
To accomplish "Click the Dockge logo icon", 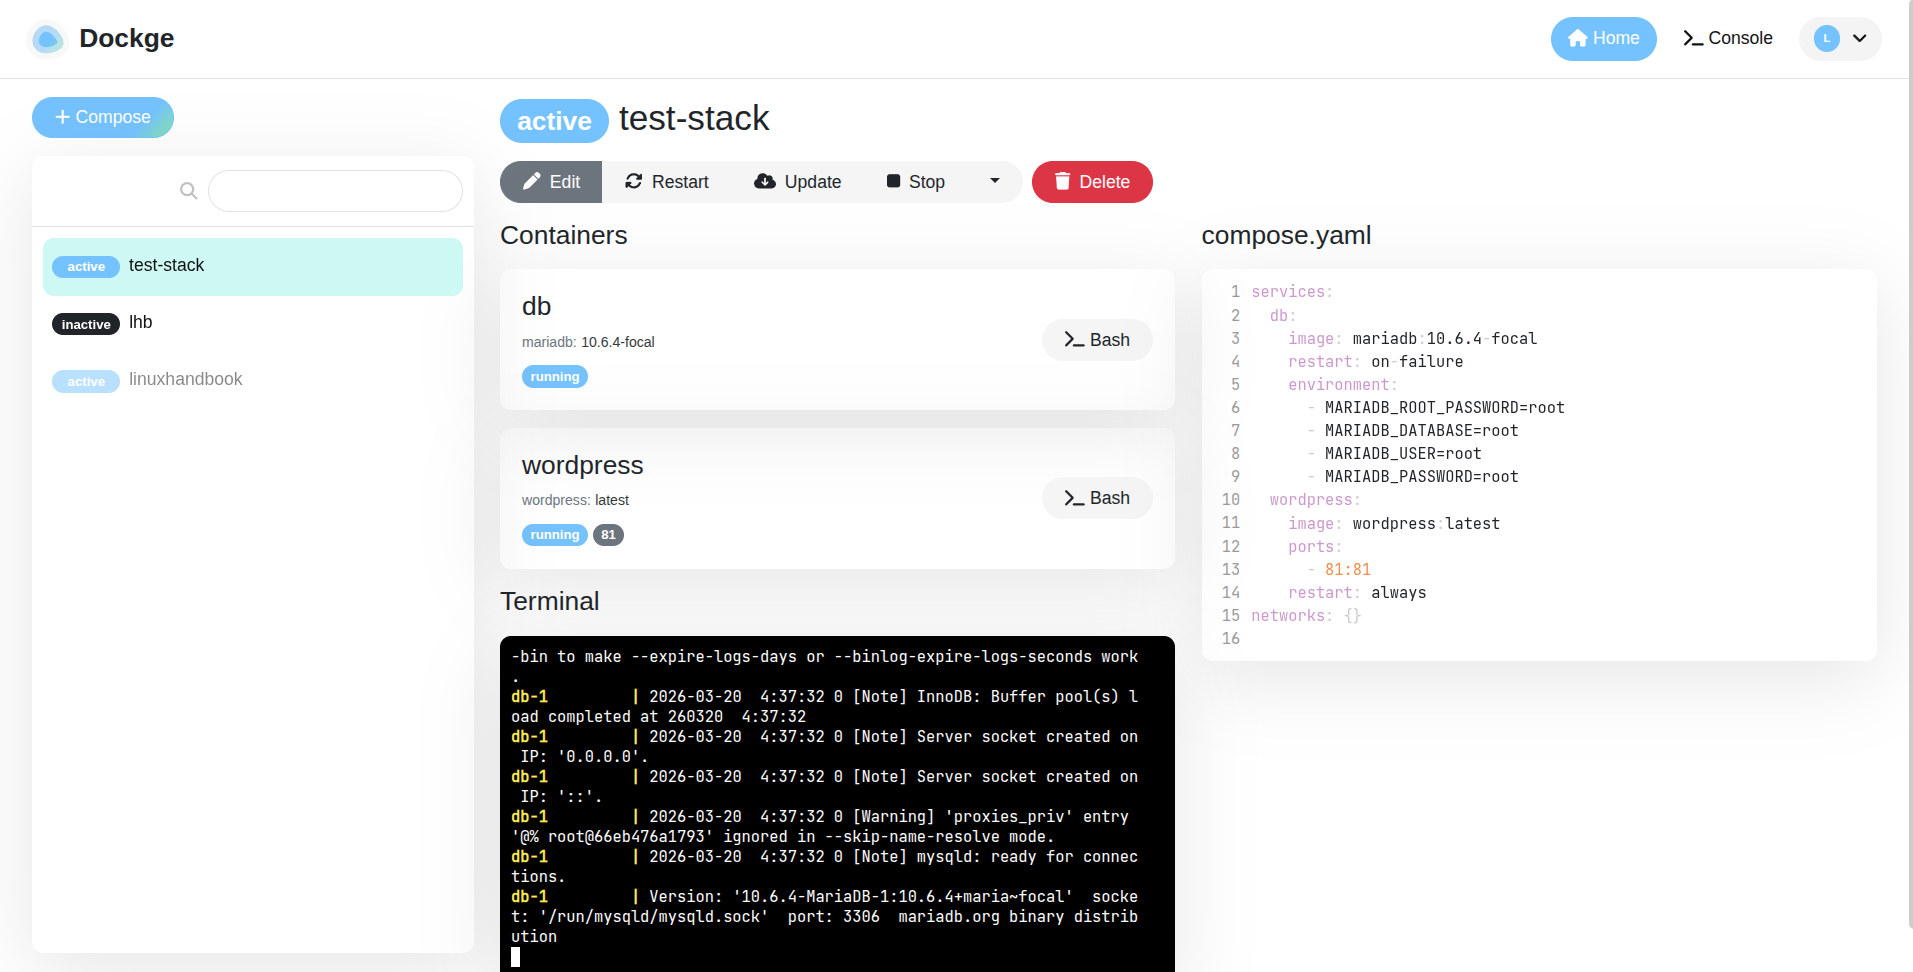I will (47, 38).
